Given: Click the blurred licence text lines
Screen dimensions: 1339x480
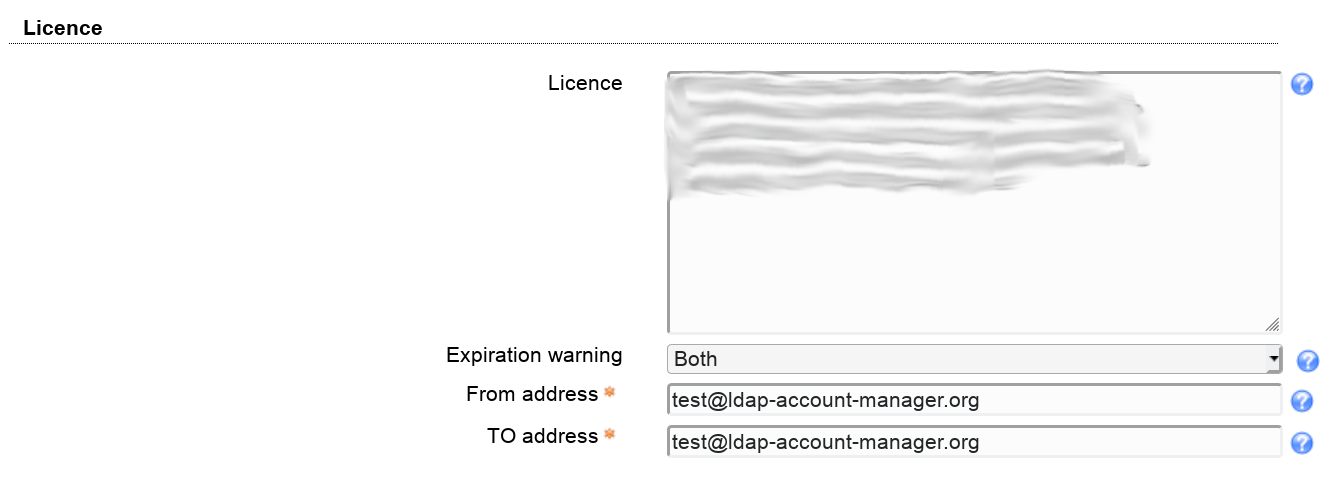Looking at the screenshot, I should (x=900, y=130).
